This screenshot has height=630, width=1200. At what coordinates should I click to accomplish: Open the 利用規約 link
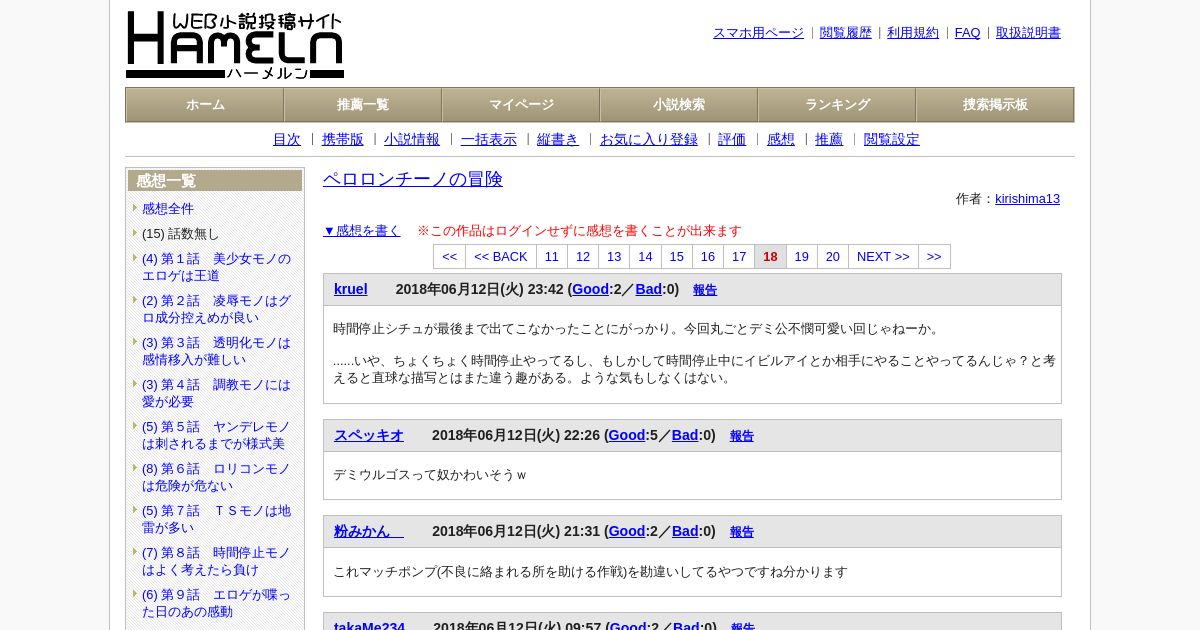(913, 33)
